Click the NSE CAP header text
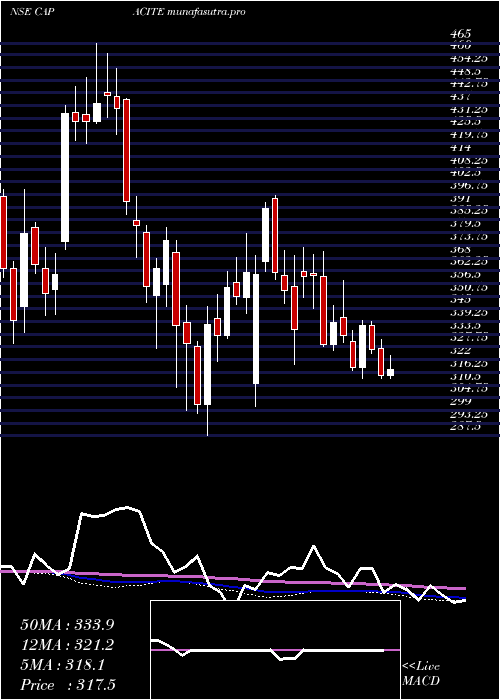Screen dimensions: 500x700 pyautogui.click(x=32, y=12)
